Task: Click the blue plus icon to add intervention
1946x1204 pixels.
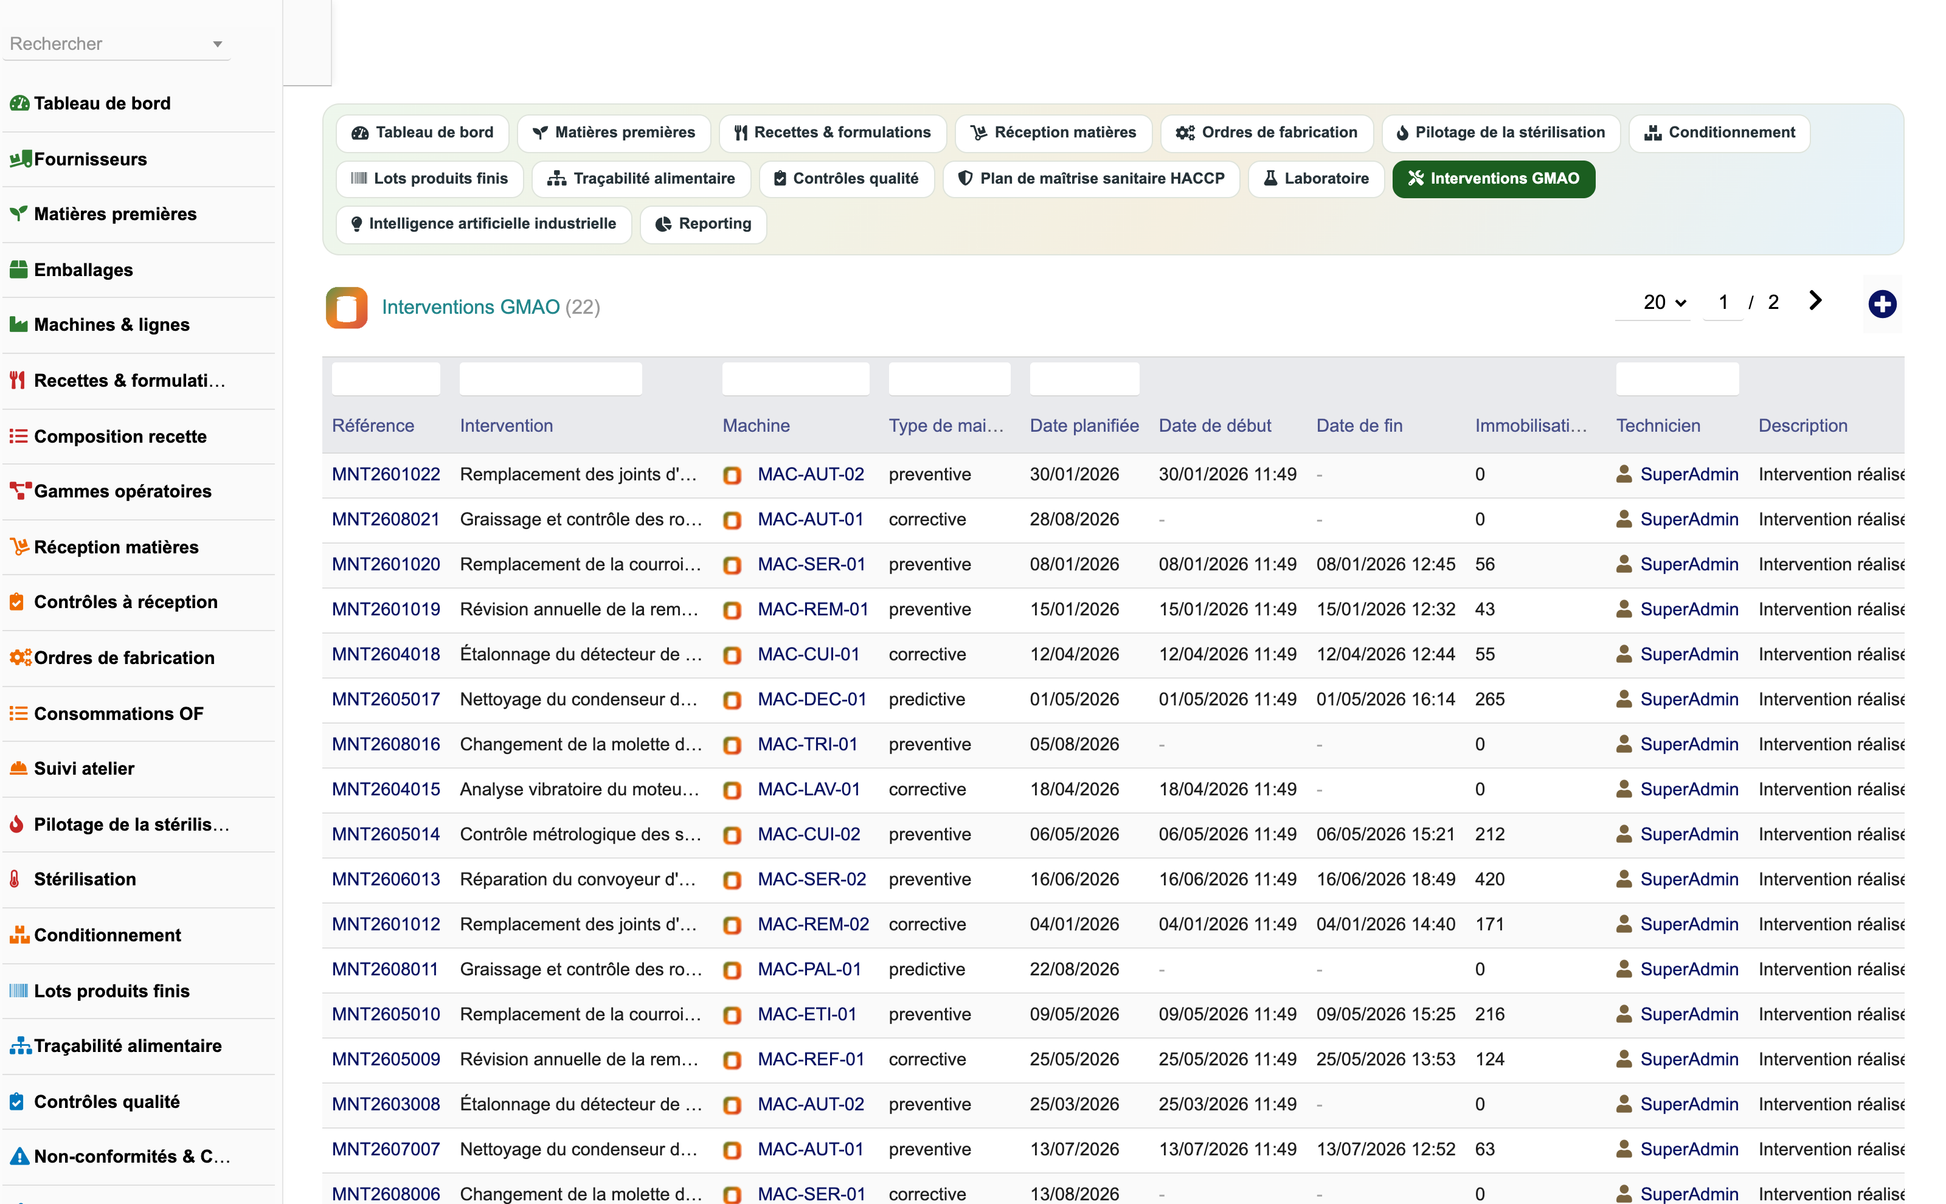Action: (x=1882, y=304)
